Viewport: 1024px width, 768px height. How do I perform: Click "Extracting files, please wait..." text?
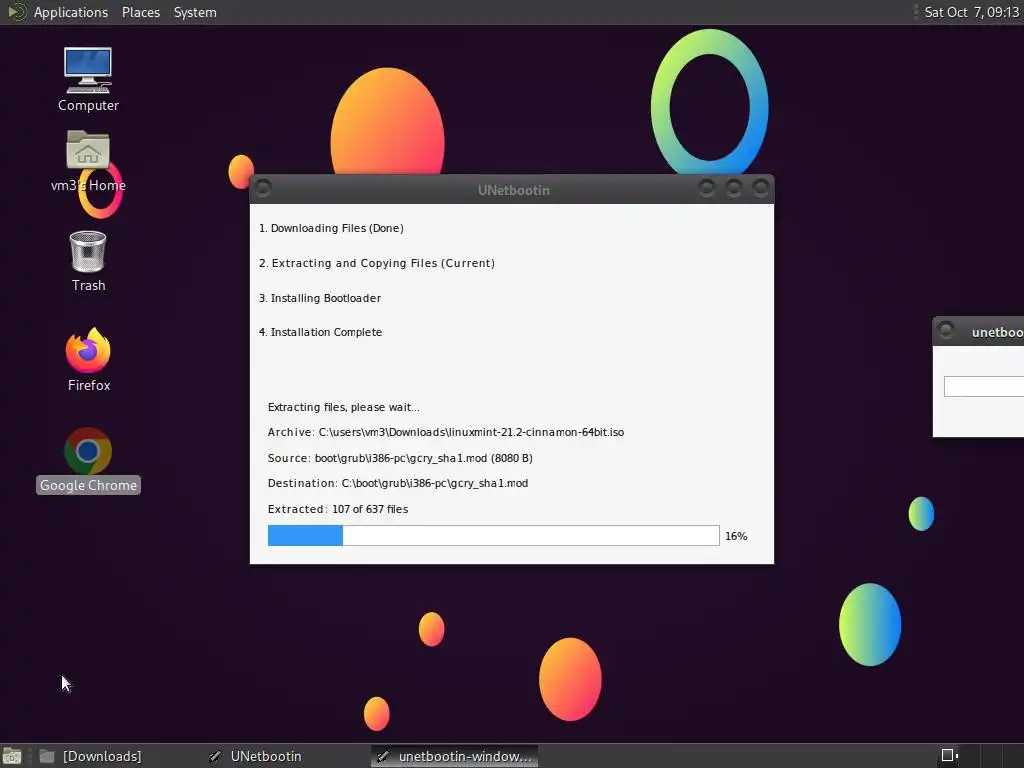pyautogui.click(x=344, y=407)
